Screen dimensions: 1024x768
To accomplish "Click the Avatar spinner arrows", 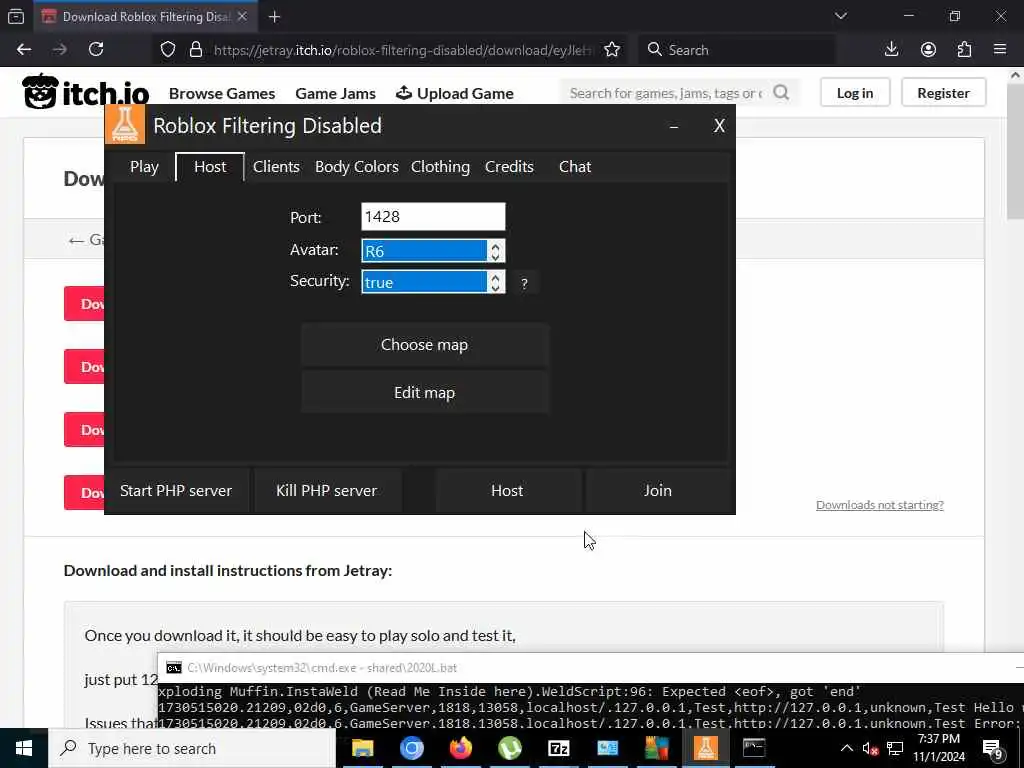I will (x=495, y=251).
